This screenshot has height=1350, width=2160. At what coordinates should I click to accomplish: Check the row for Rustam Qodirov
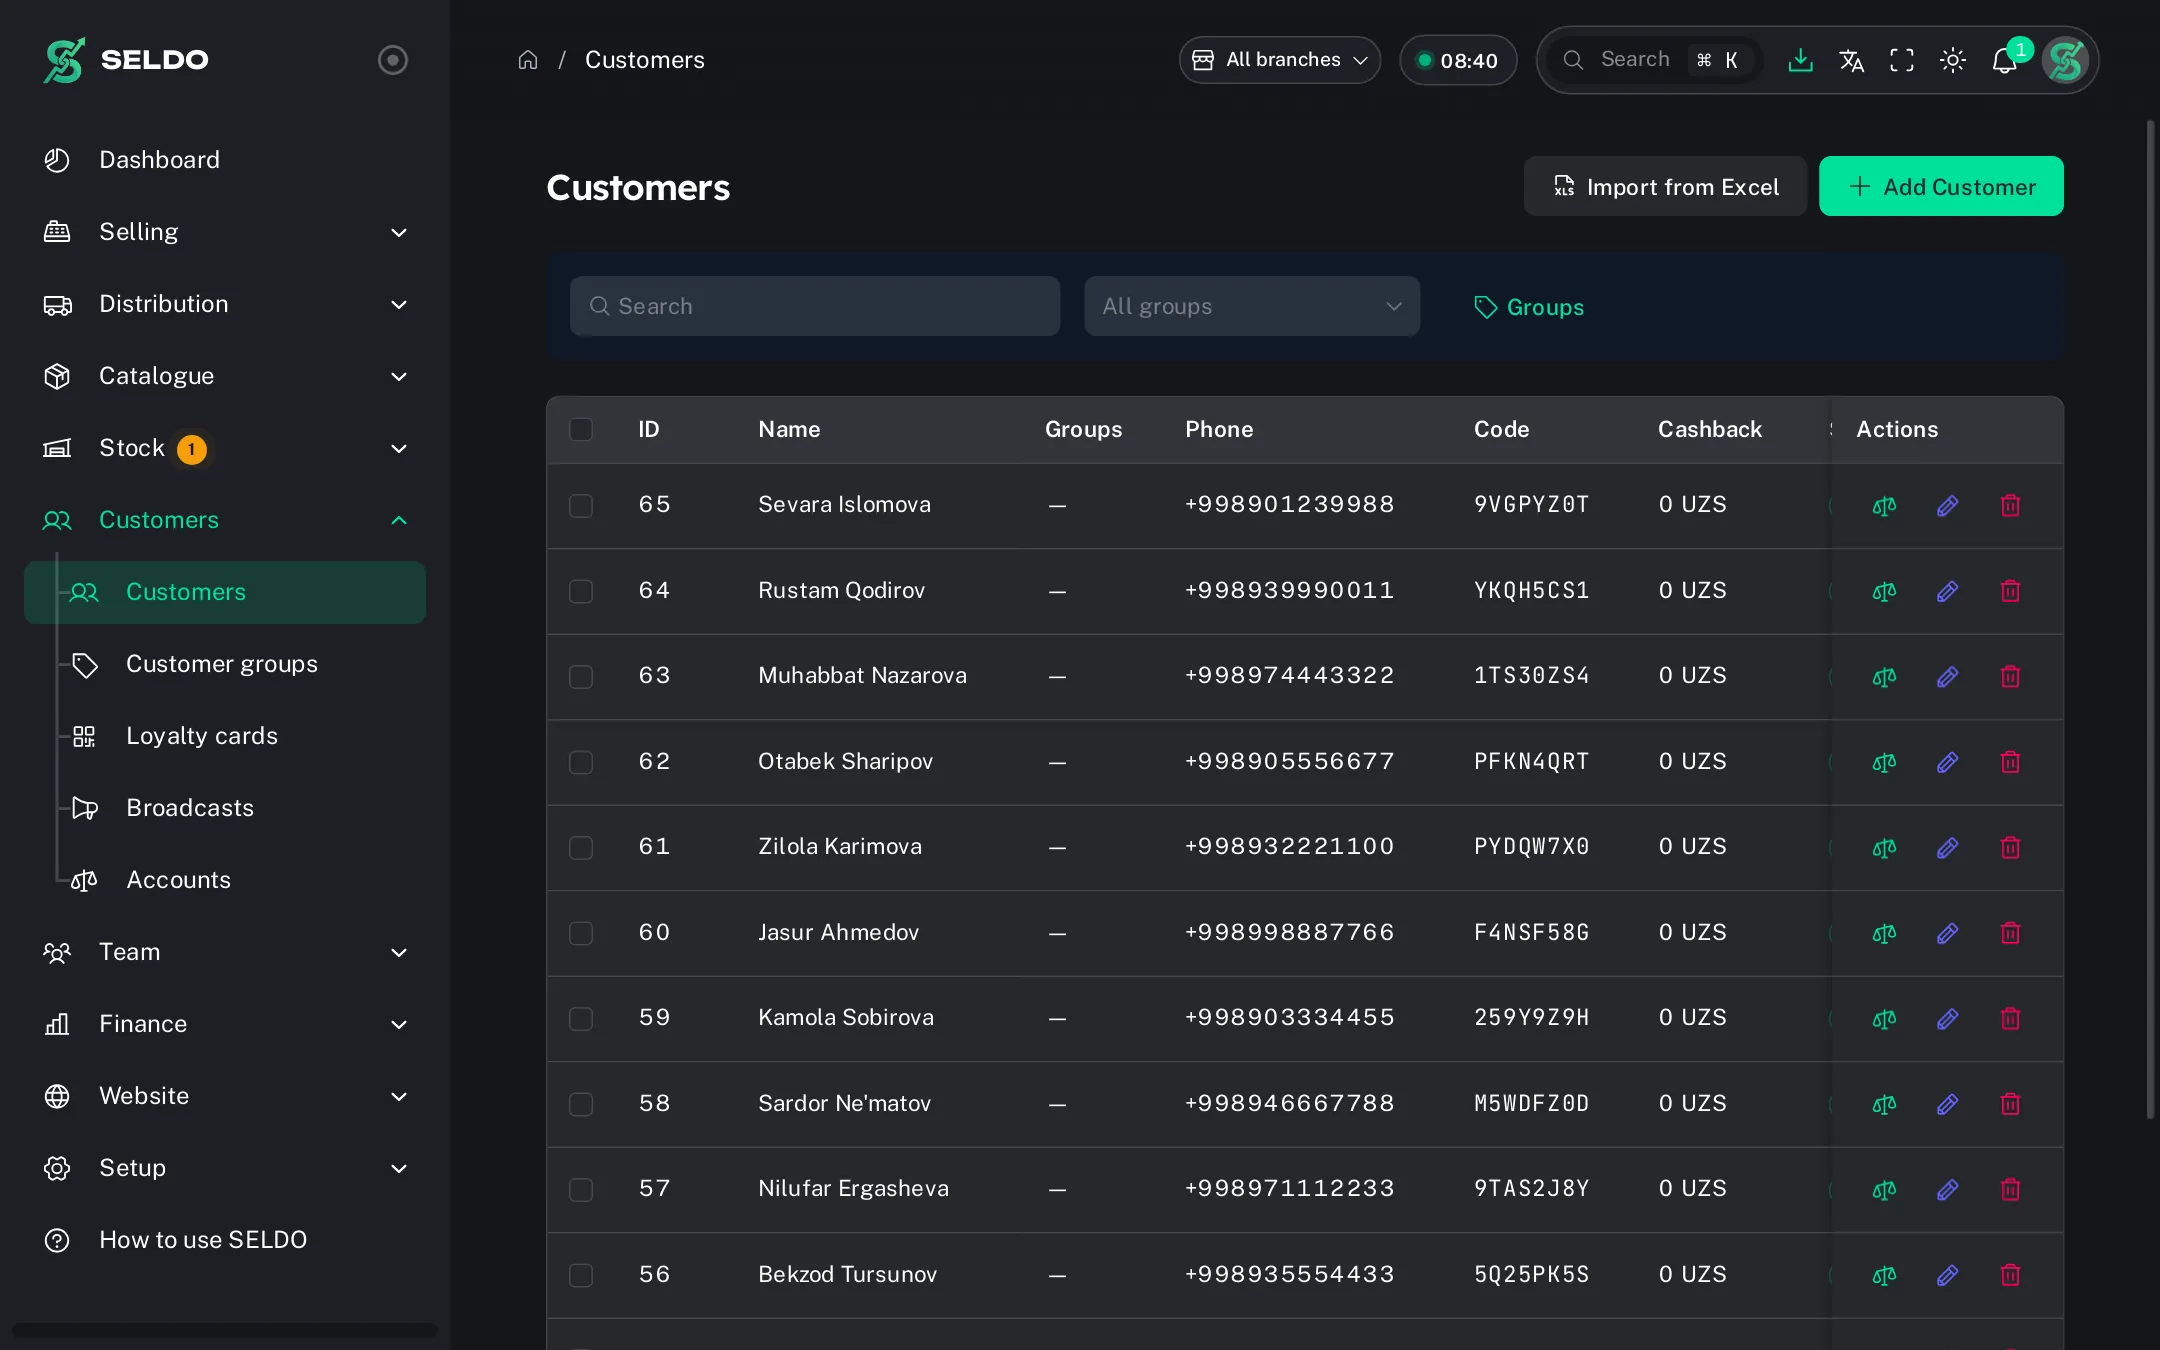tap(581, 591)
